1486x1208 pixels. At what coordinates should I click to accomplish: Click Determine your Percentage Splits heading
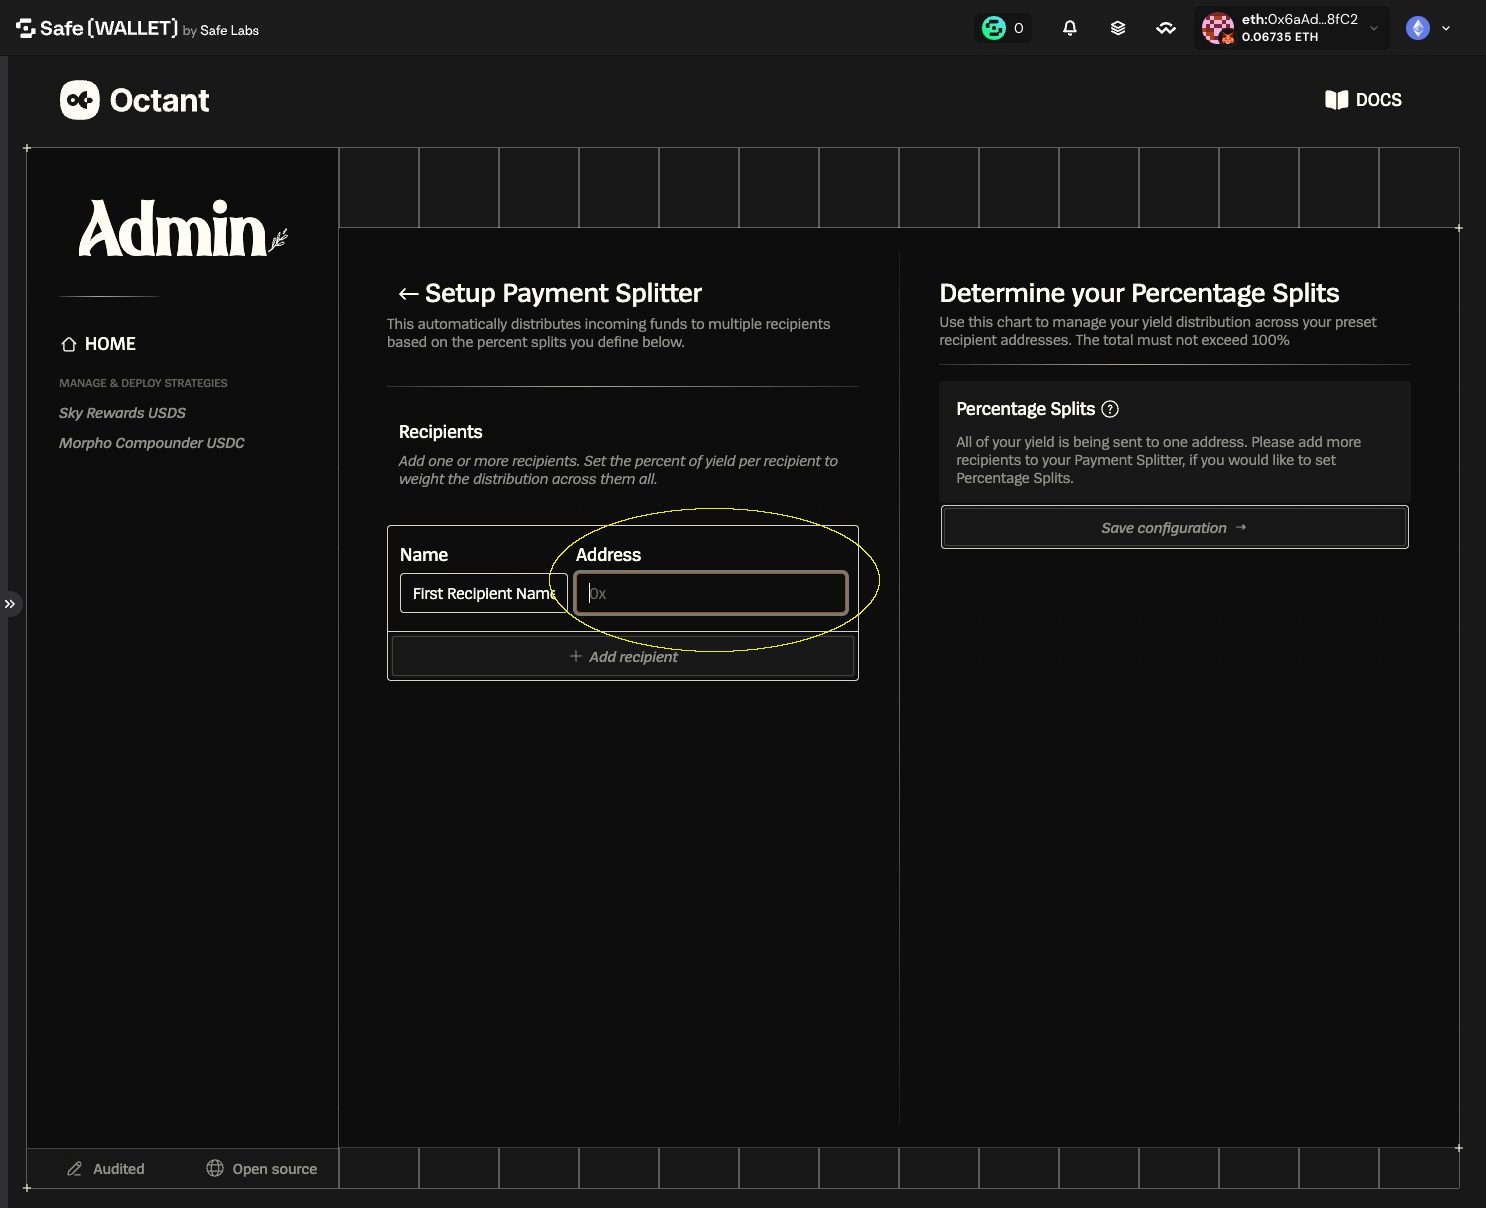tap(1139, 293)
